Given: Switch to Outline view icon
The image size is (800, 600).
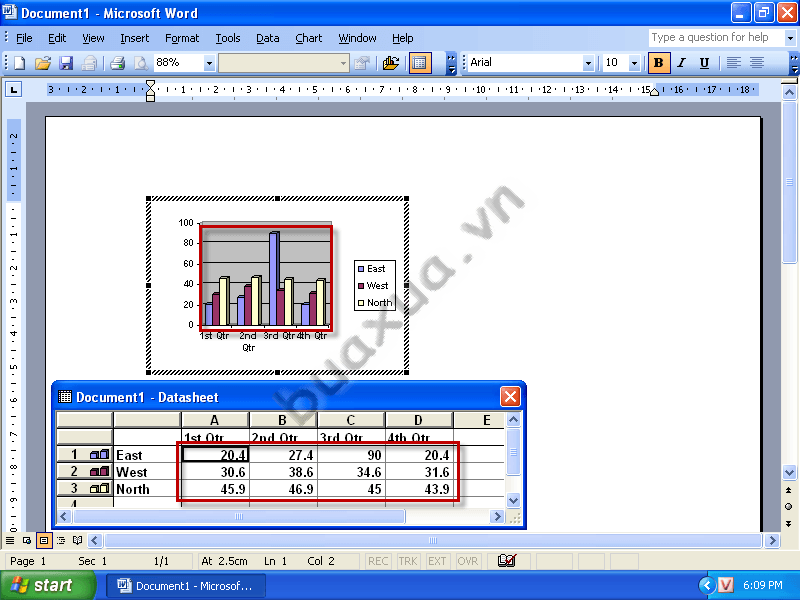Looking at the screenshot, I should click(x=61, y=540).
